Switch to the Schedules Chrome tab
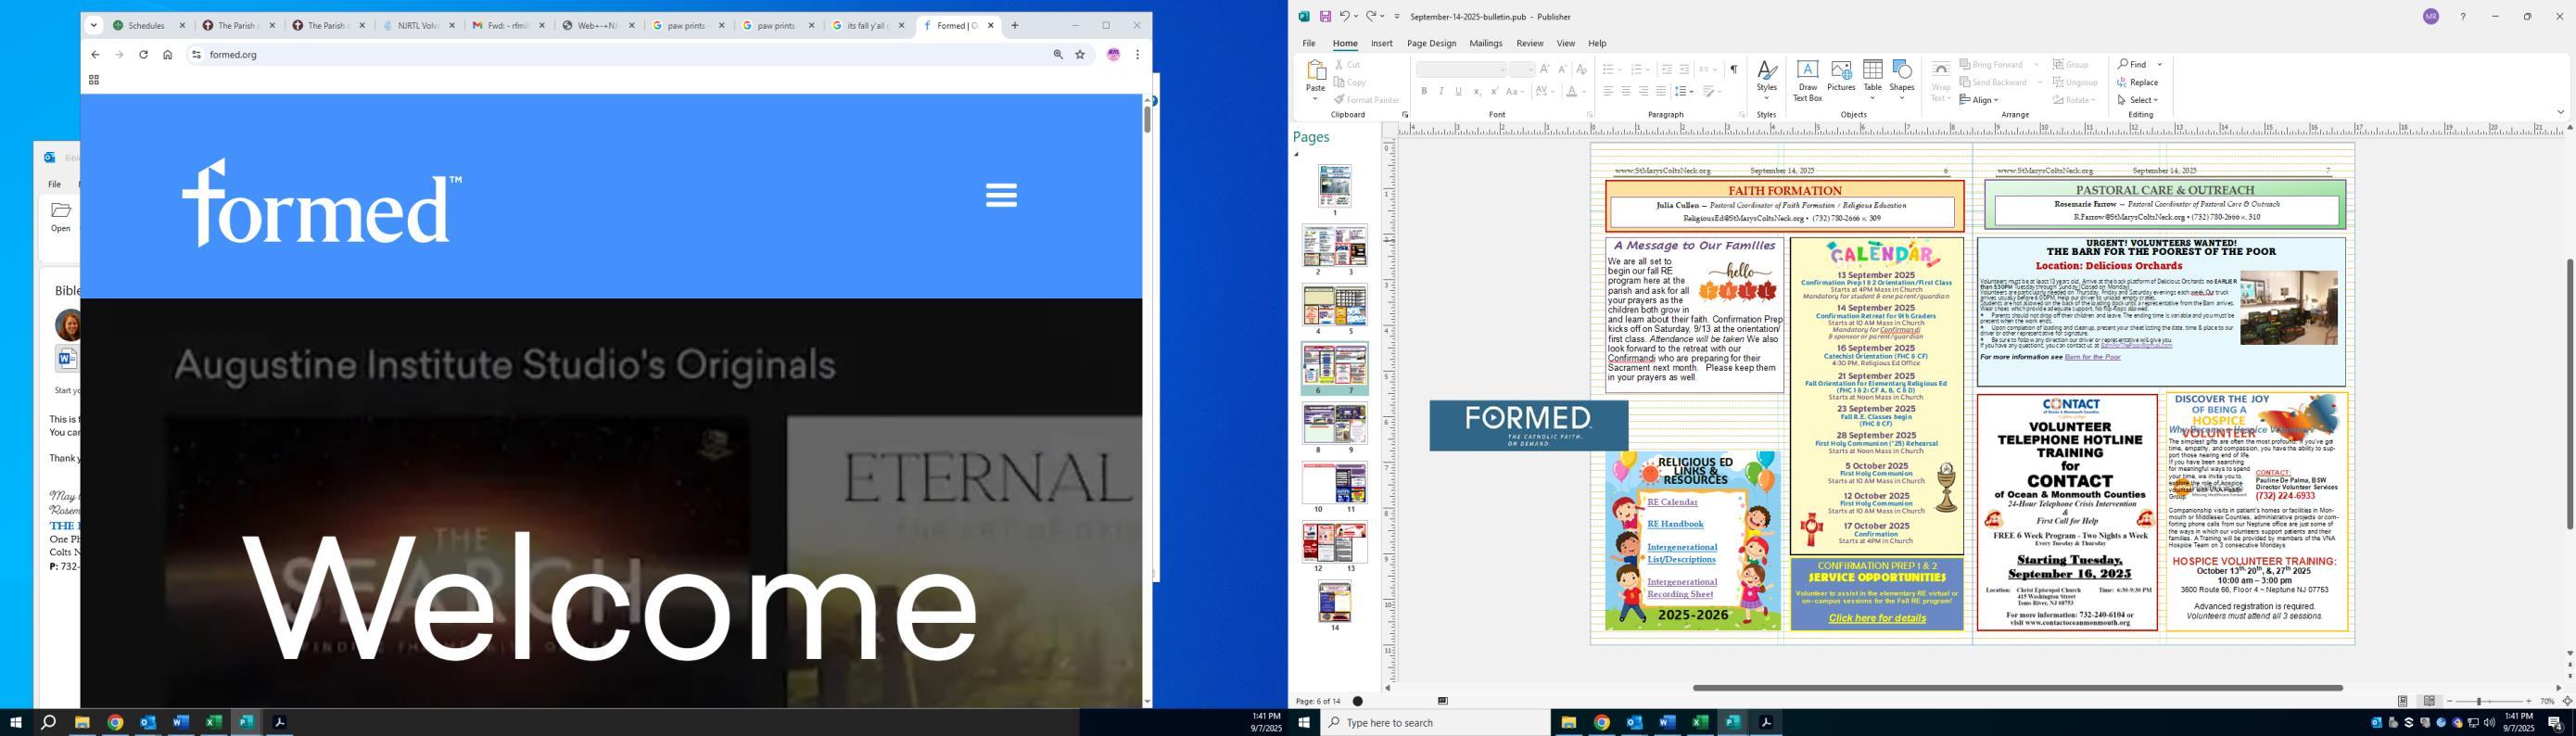Viewport: 2576px width, 736px height. (x=147, y=26)
